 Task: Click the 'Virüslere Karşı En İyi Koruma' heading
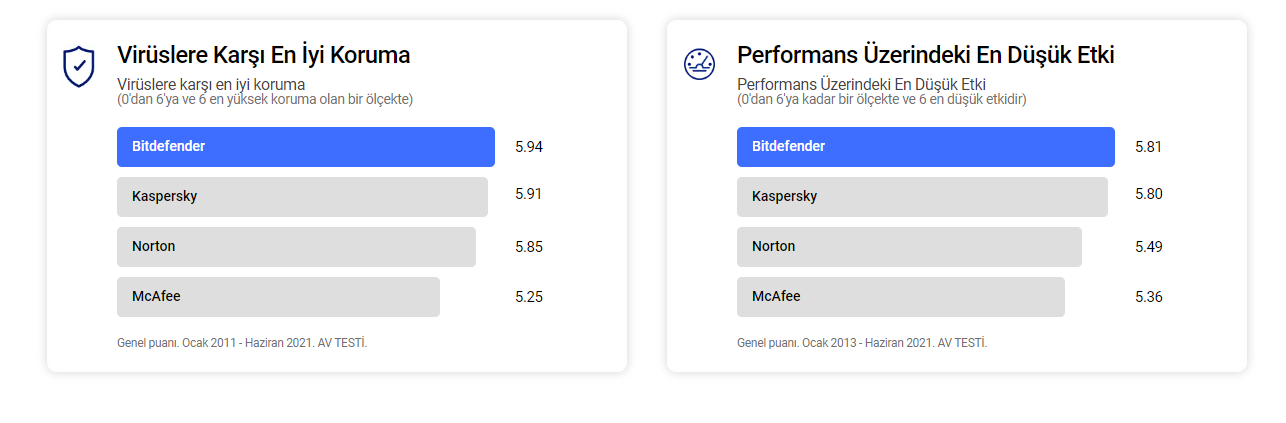point(264,55)
